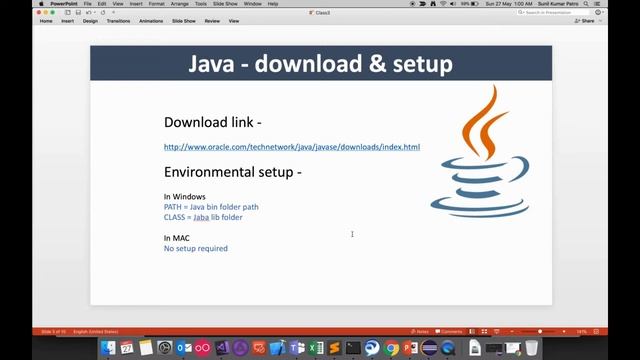Switch to Normal view icon in status bar

coord(472,332)
